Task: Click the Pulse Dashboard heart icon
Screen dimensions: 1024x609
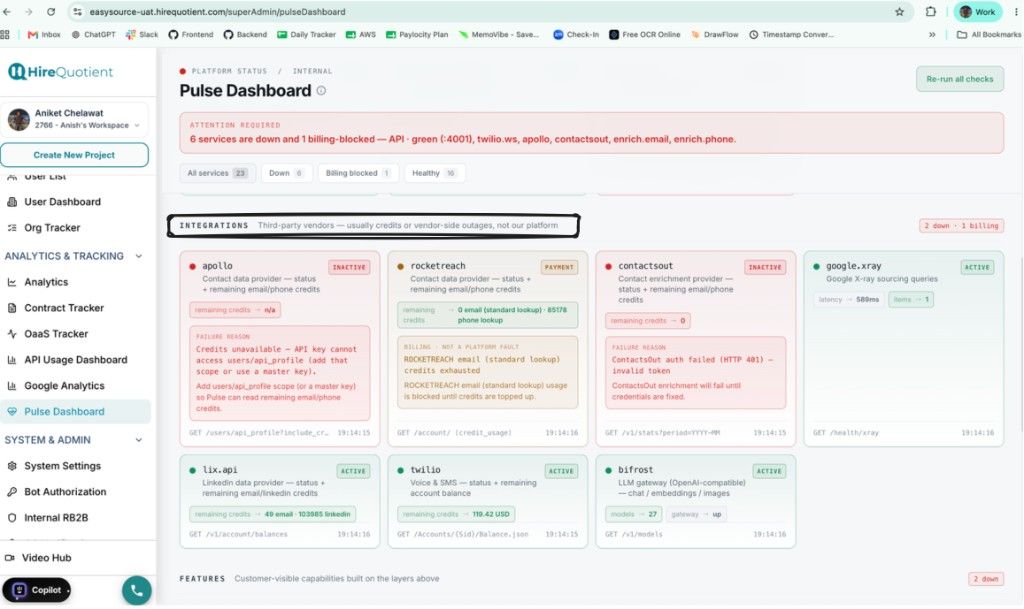Action: pos(12,412)
